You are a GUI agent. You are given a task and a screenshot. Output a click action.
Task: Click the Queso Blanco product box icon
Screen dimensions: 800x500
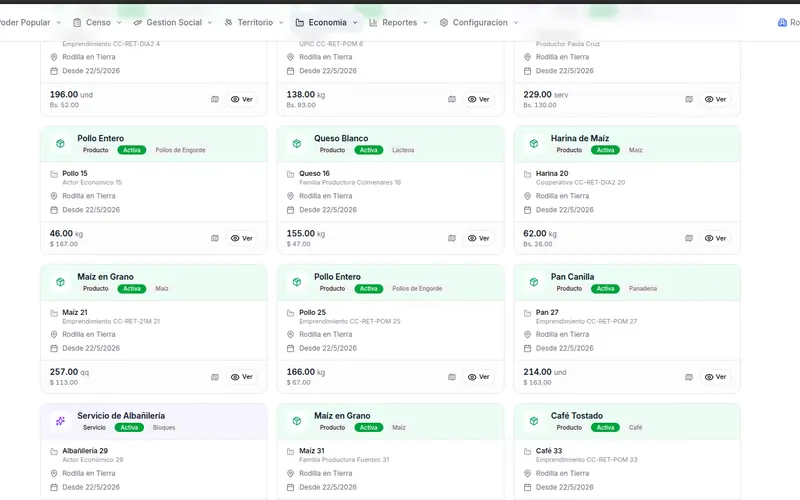297,144
